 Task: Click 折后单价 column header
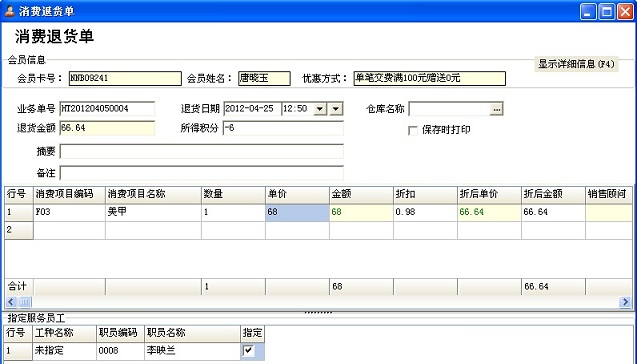pos(489,195)
